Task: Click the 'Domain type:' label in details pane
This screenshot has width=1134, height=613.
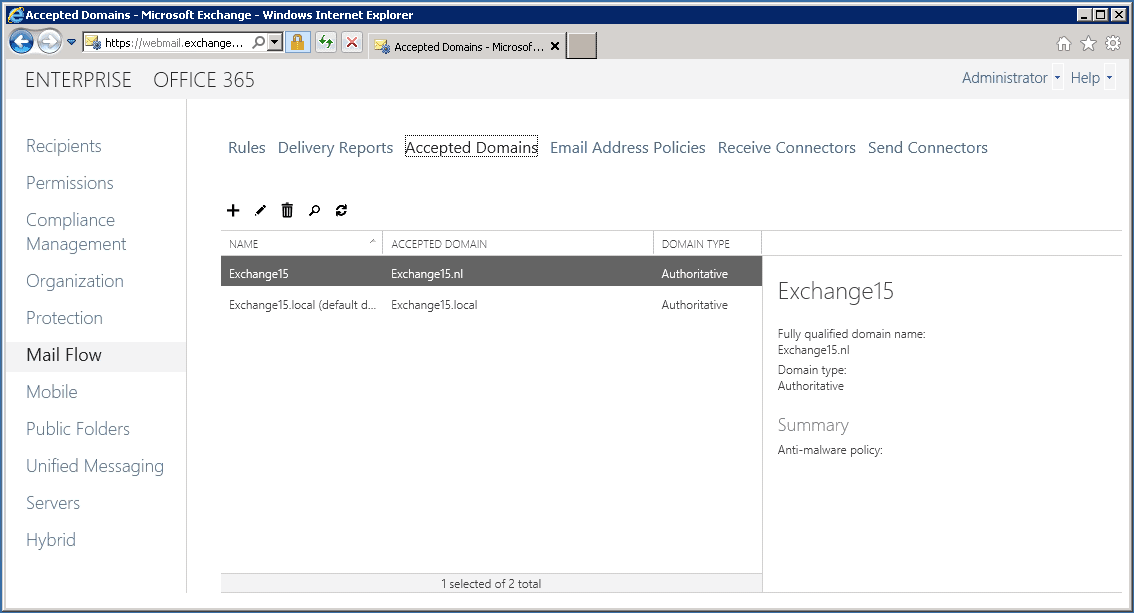Action: [811, 370]
